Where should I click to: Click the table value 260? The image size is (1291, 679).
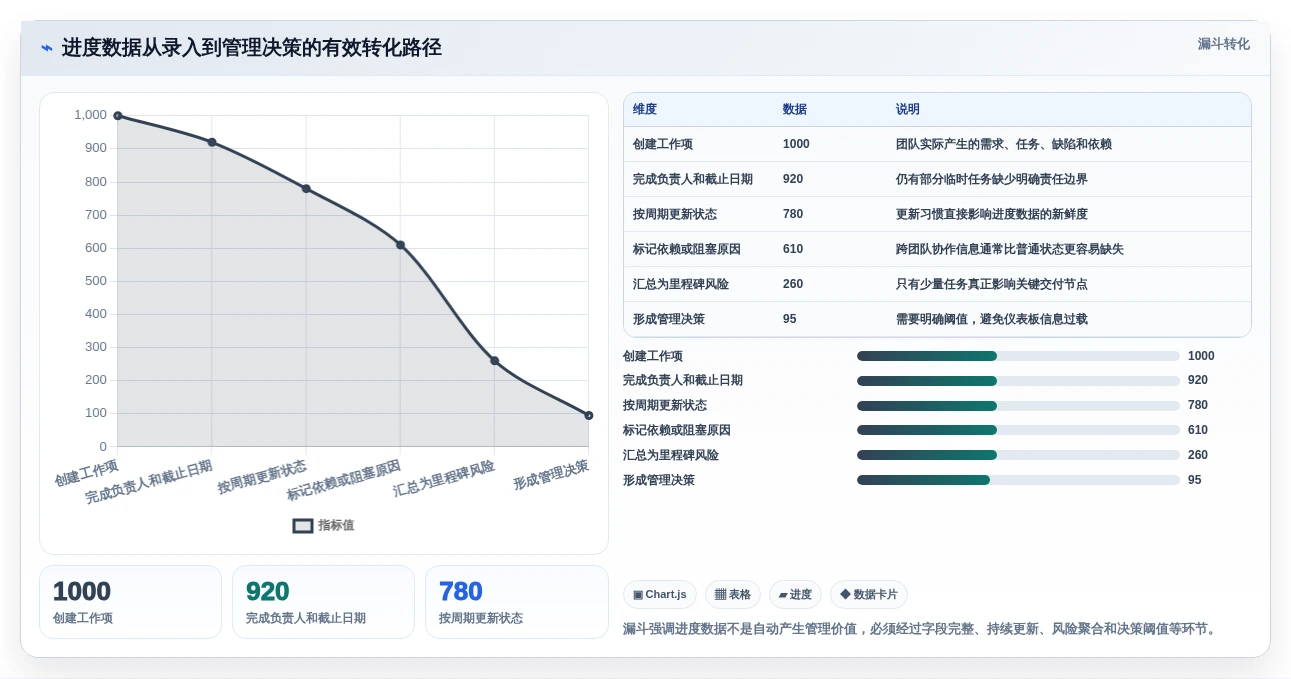coord(793,284)
